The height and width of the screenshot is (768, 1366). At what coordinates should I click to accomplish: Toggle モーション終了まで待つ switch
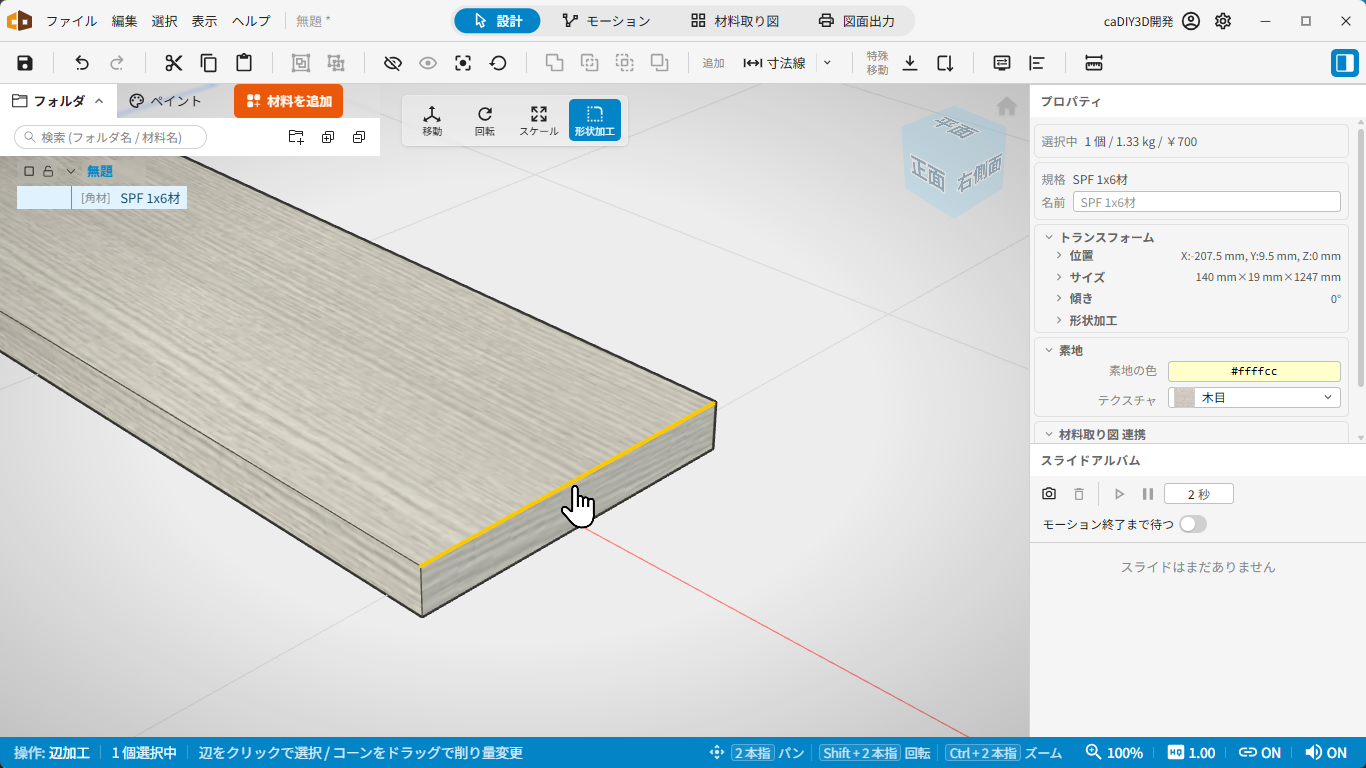coord(1193,524)
